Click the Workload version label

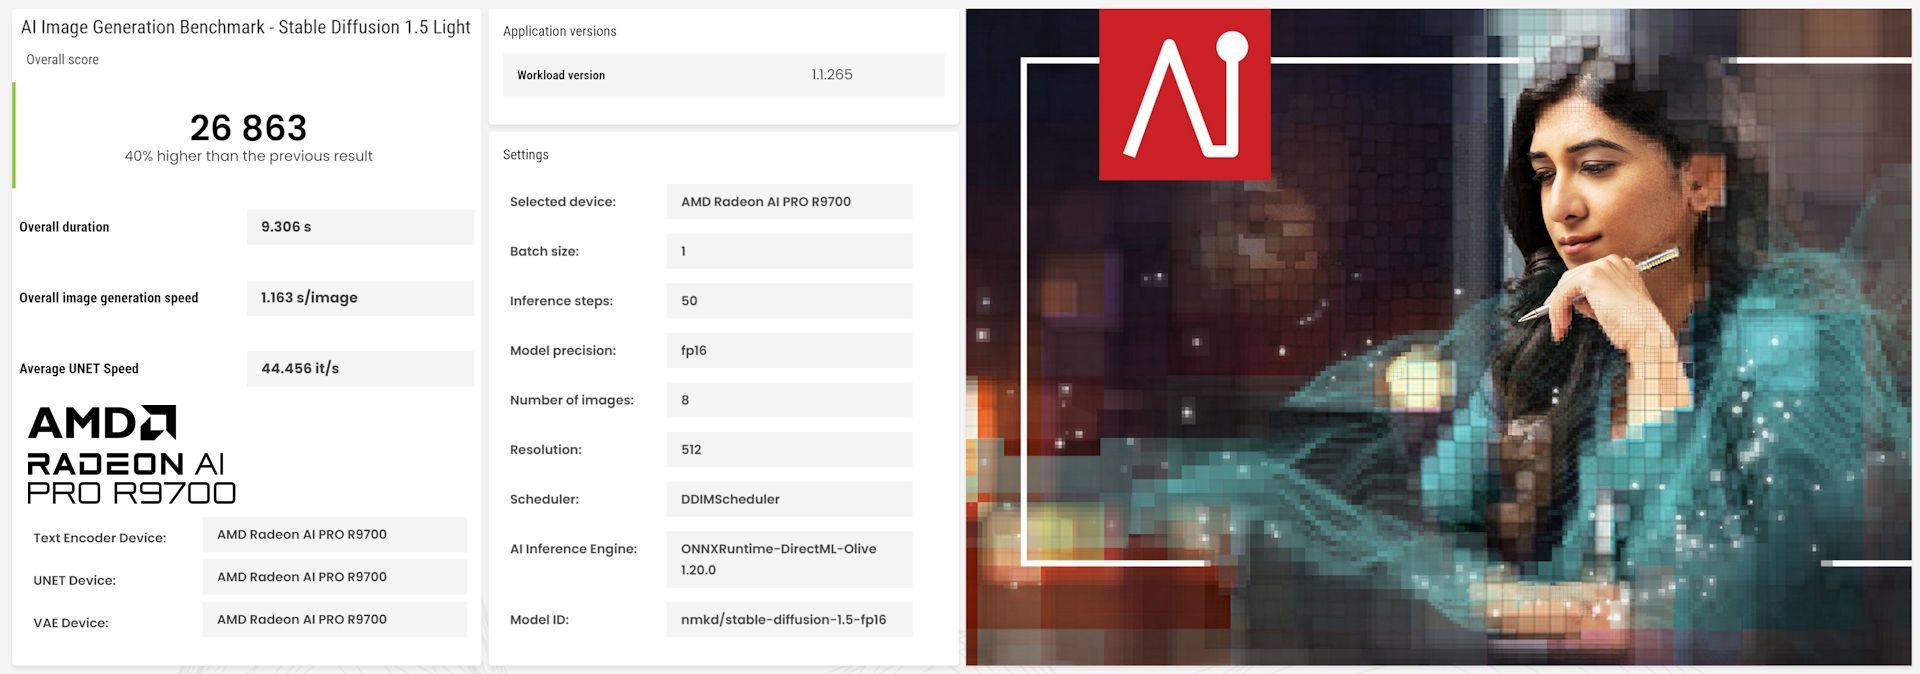point(561,75)
